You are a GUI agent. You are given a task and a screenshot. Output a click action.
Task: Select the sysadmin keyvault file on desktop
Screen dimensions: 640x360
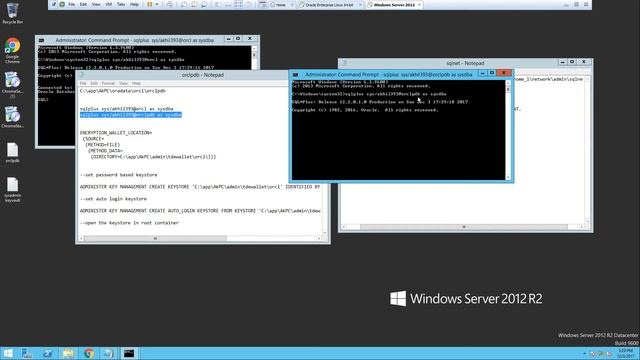tap(12, 189)
